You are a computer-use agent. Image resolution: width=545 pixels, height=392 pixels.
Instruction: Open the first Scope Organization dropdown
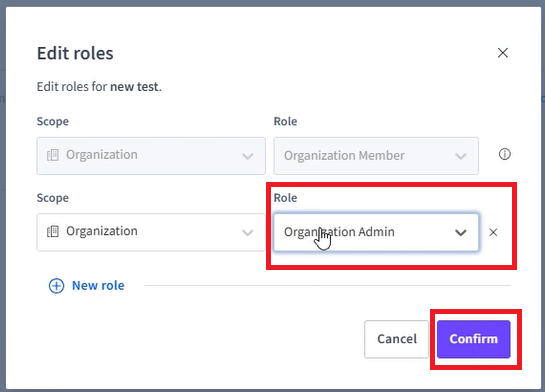coord(151,156)
